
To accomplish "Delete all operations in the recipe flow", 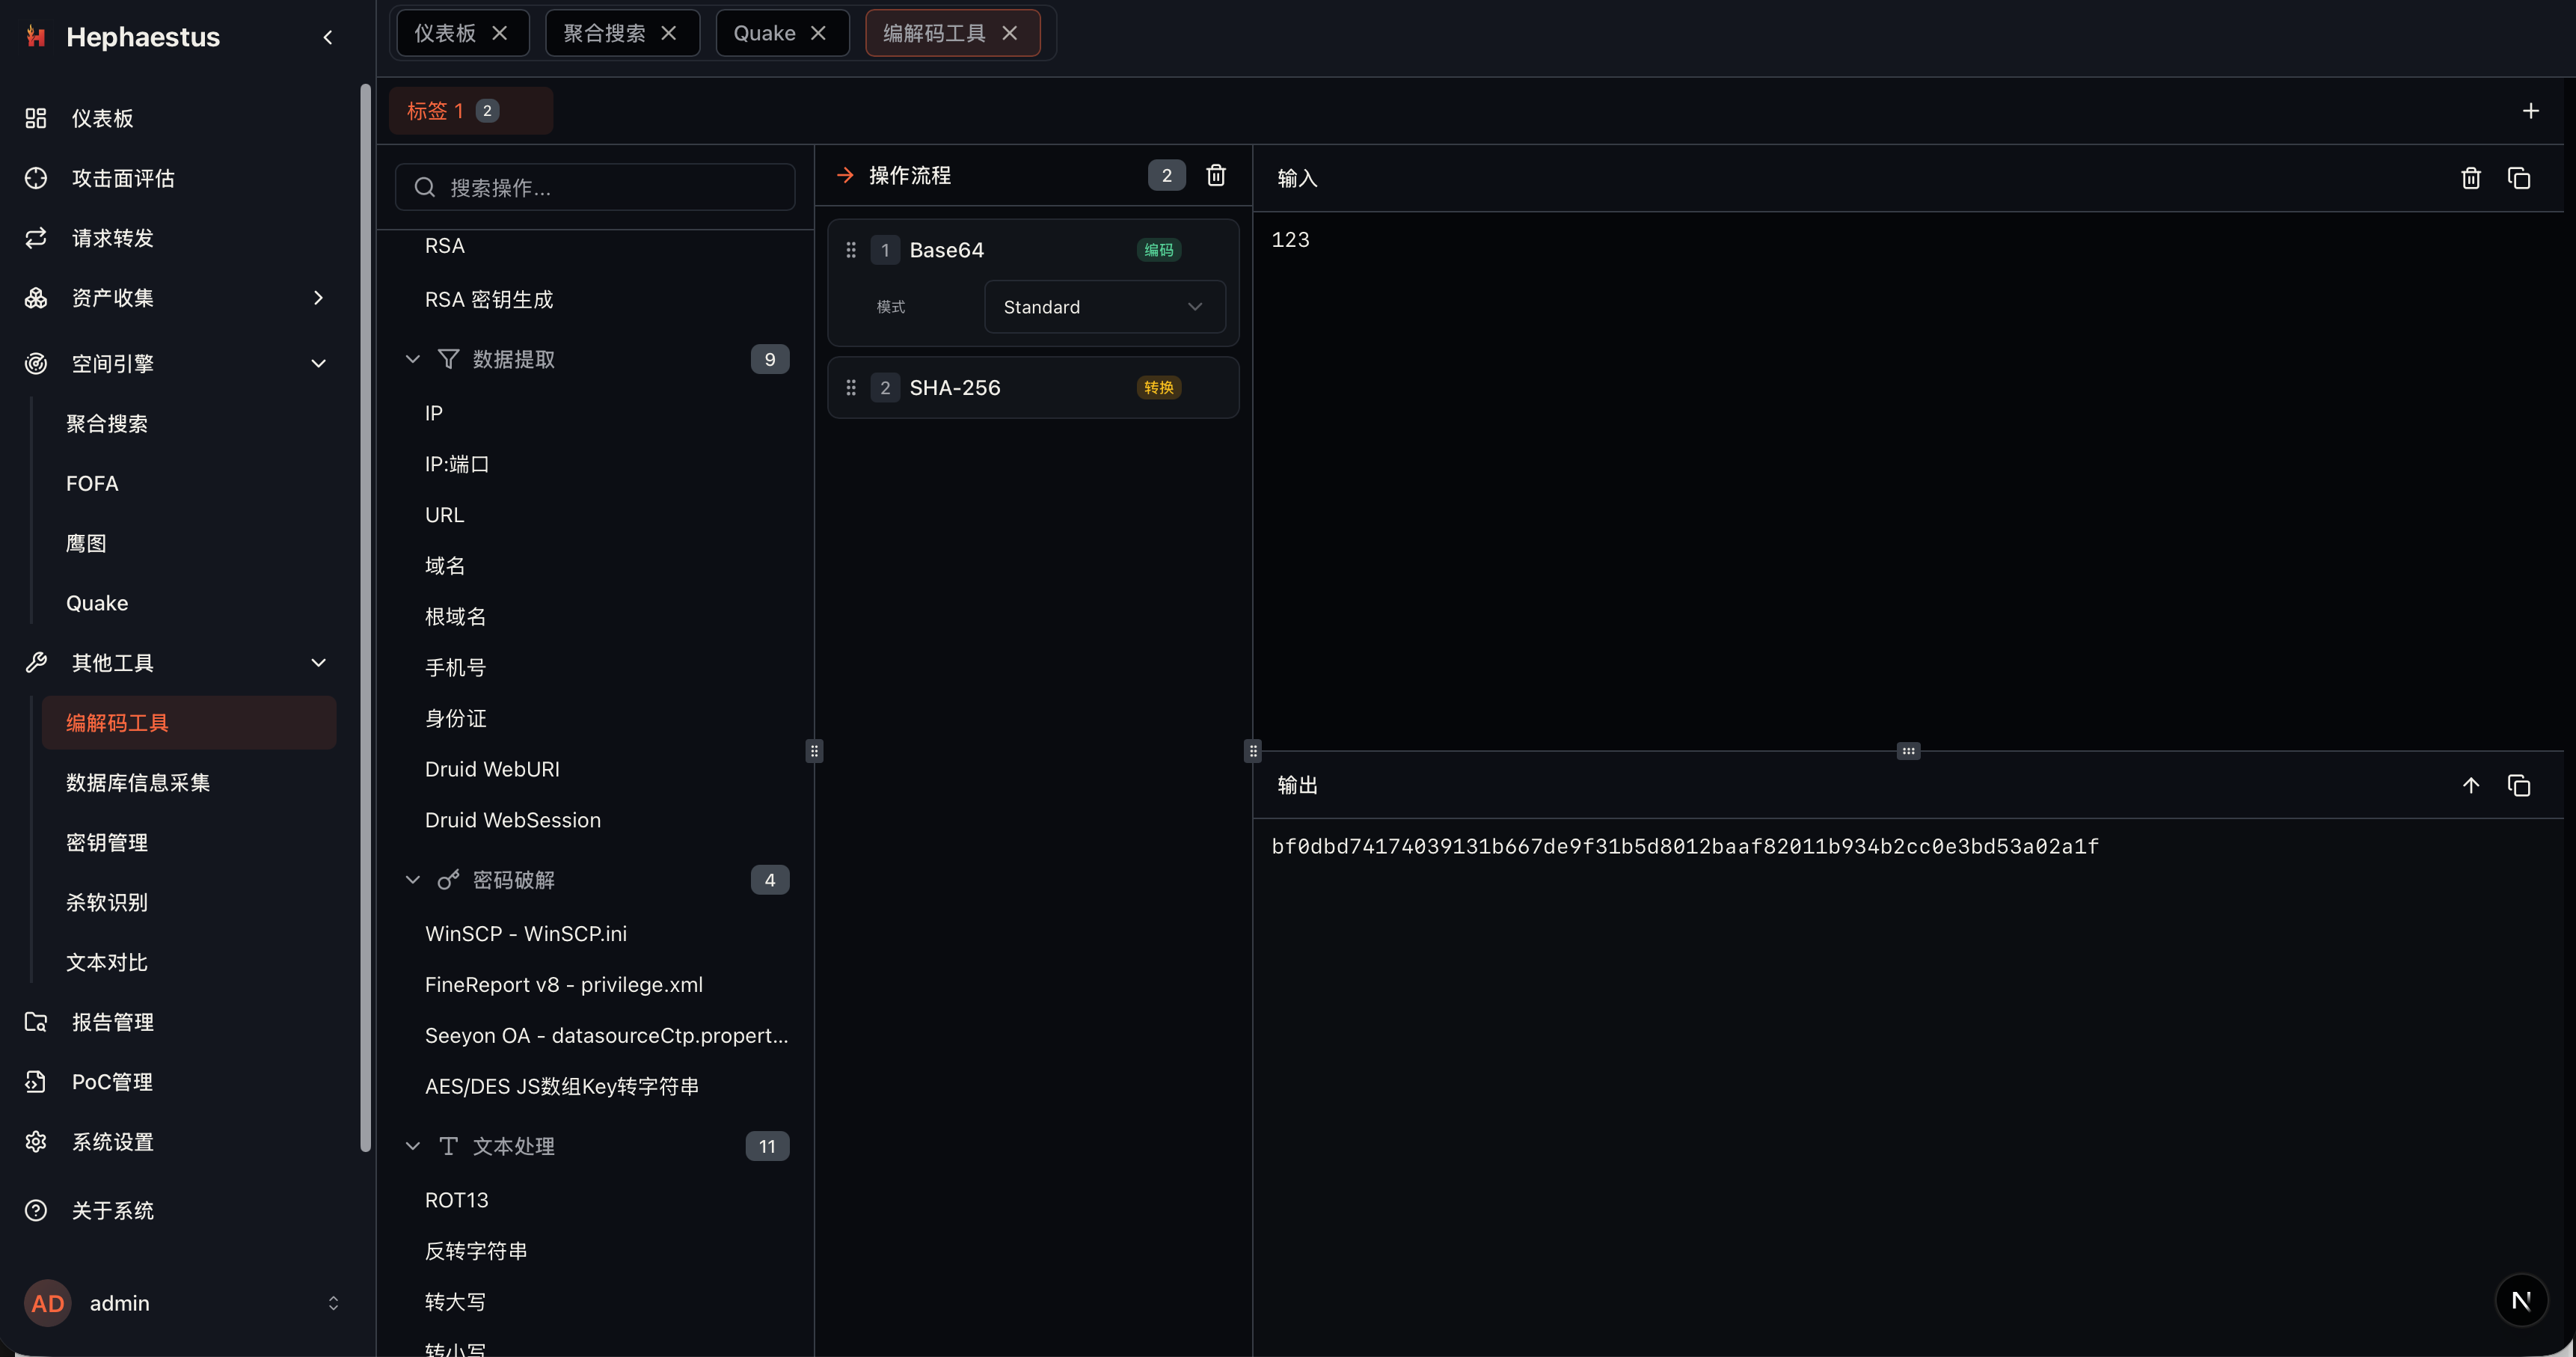I will (x=1216, y=175).
